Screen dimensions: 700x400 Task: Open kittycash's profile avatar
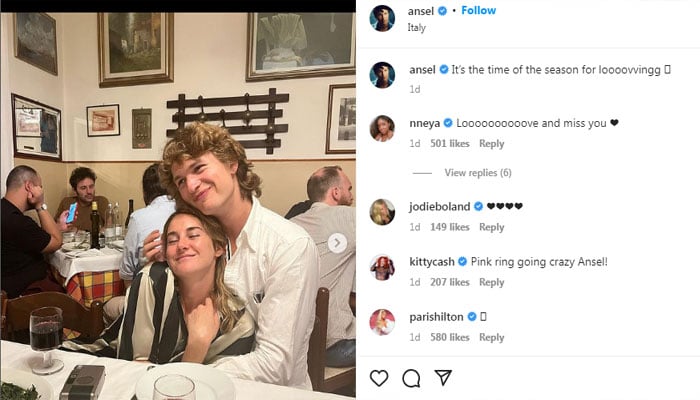pos(382,267)
